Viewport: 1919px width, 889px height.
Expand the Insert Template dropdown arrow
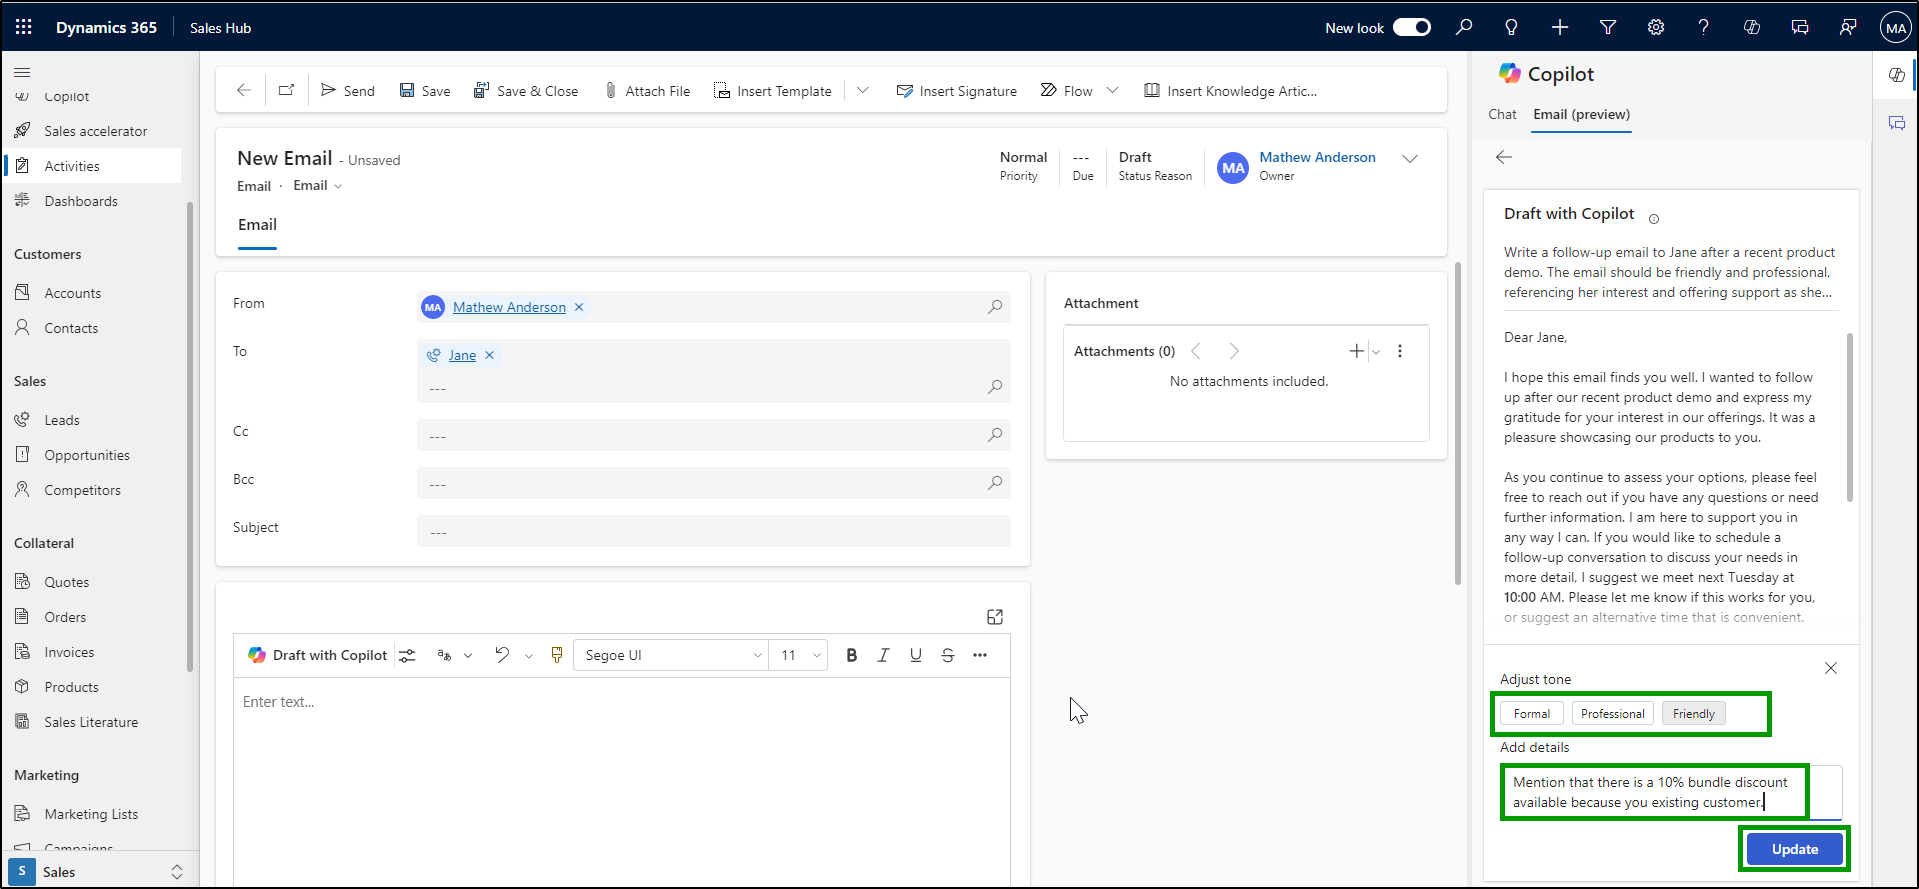click(x=863, y=90)
